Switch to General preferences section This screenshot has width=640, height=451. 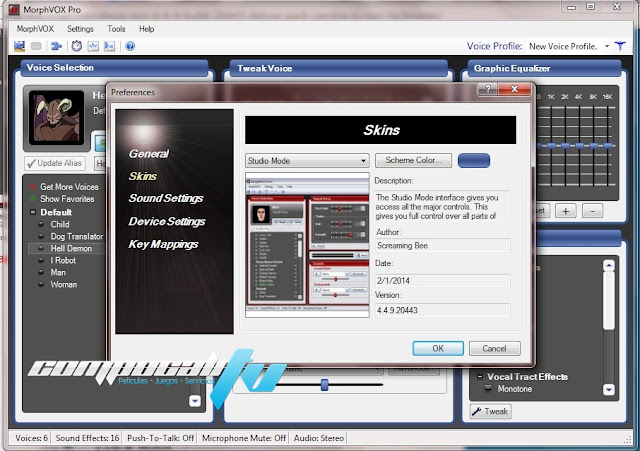[x=149, y=154]
